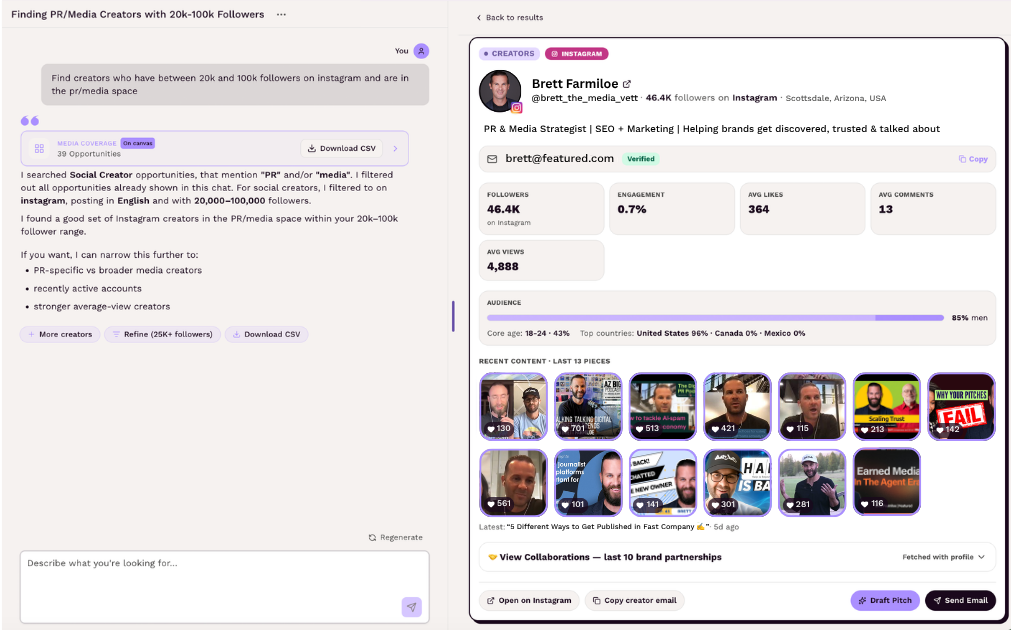Click Refine (25K+ followers) chip

pyautogui.click(x=162, y=334)
